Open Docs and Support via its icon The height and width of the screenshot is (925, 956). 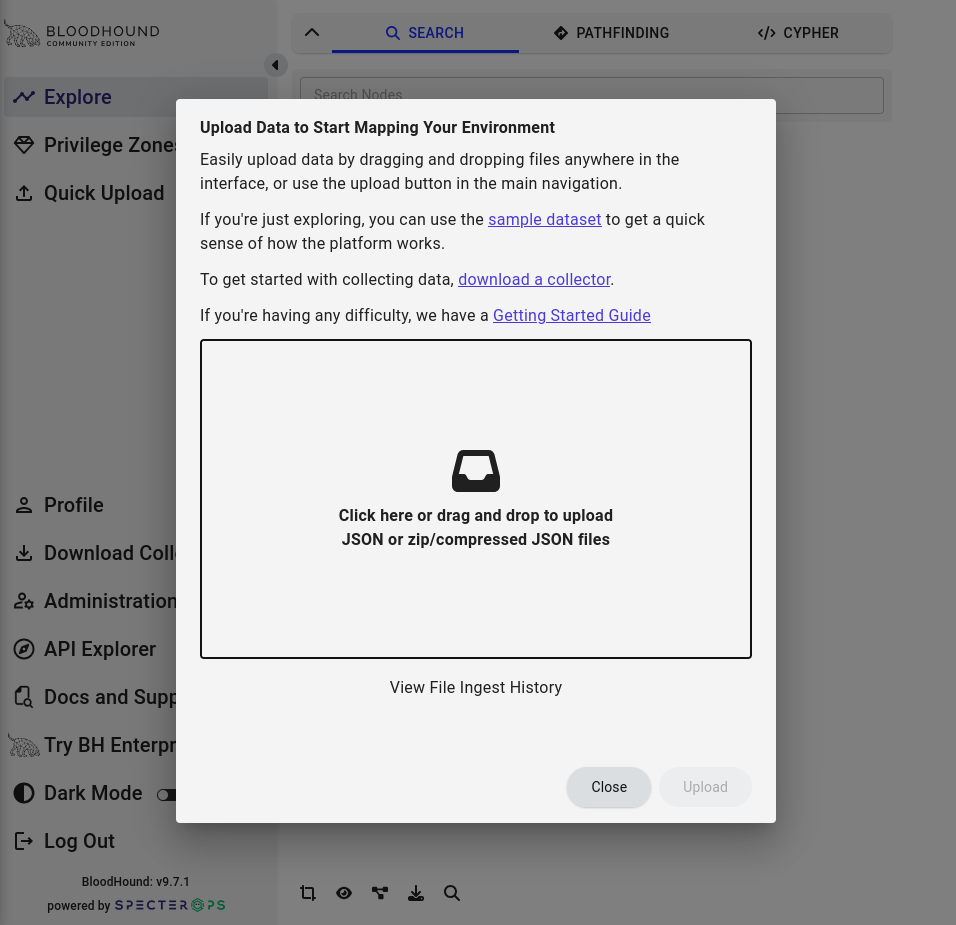point(24,697)
